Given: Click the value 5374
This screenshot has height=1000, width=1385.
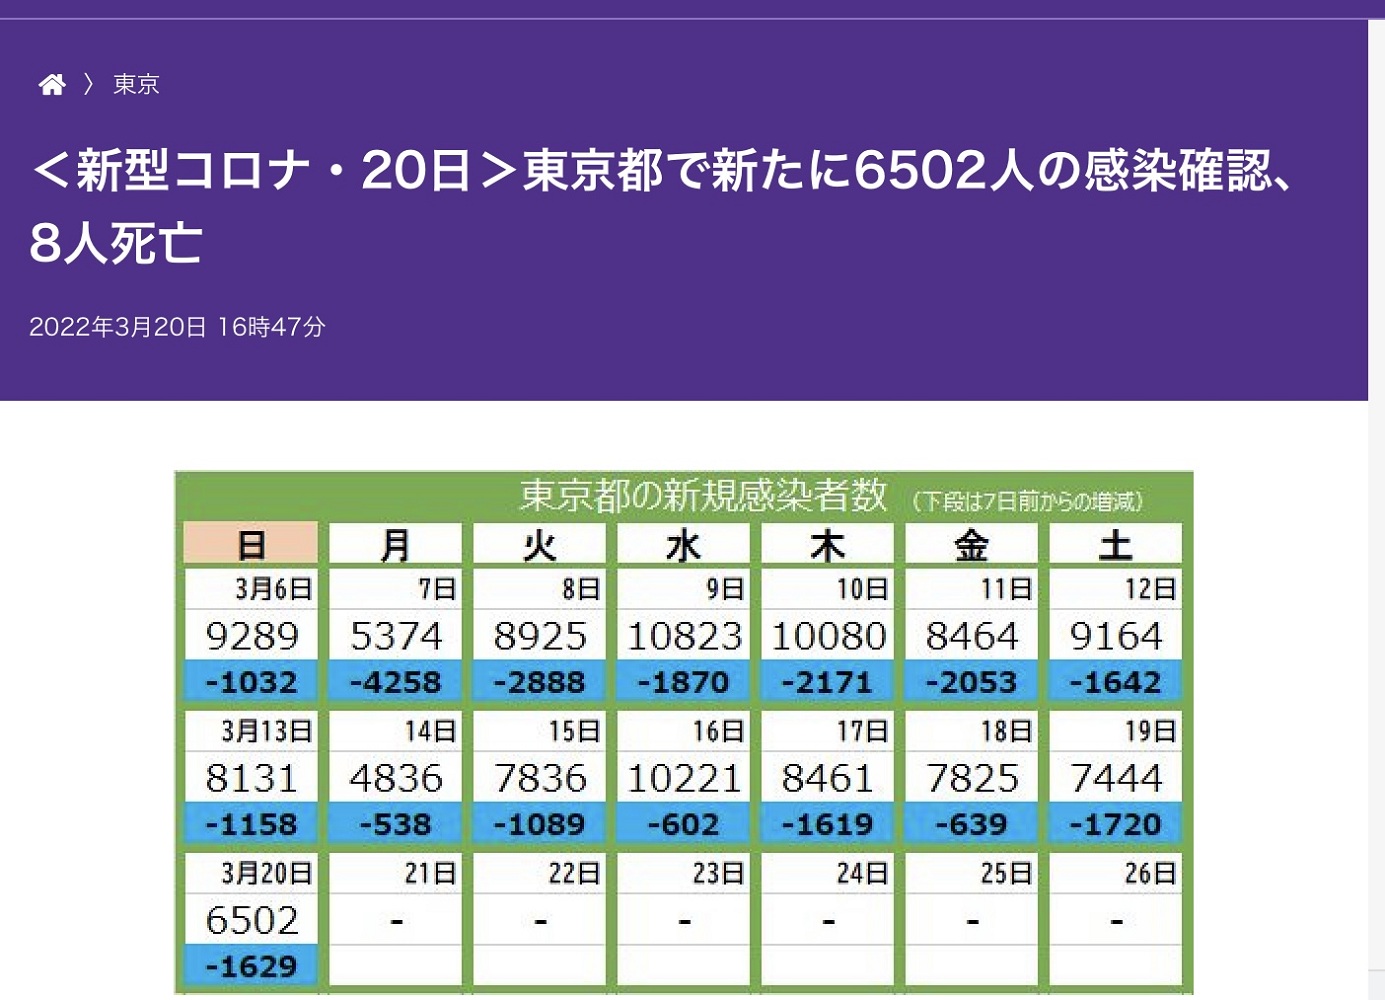Looking at the screenshot, I should (x=395, y=636).
